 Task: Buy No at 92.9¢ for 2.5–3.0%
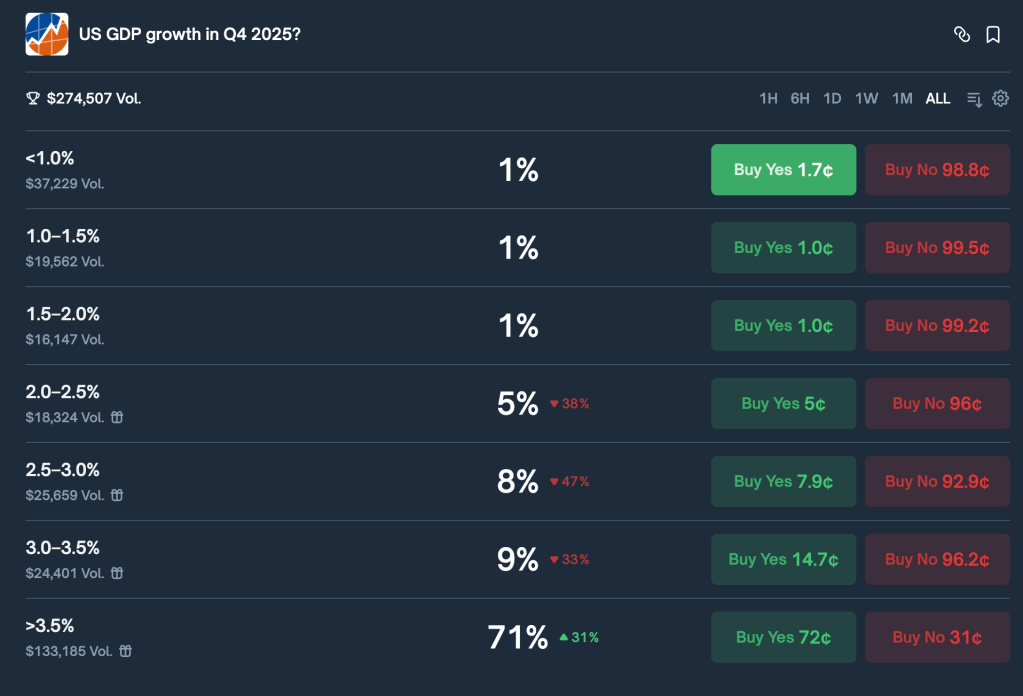pyautogui.click(x=937, y=482)
